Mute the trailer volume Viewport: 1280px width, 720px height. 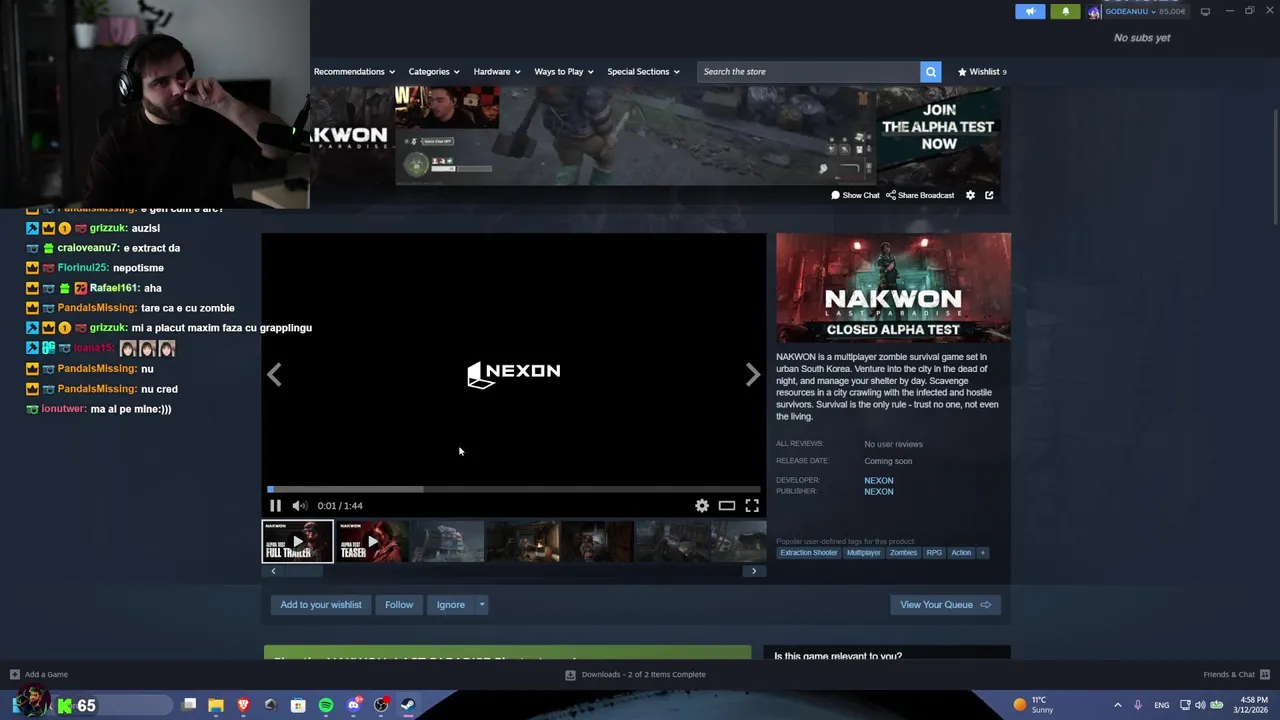click(299, 506)
